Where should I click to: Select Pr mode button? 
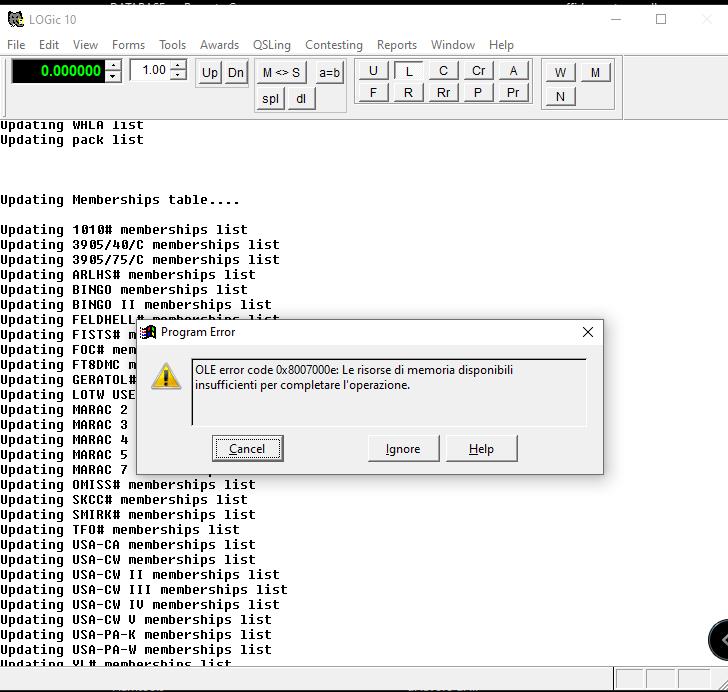coord(513,92)
